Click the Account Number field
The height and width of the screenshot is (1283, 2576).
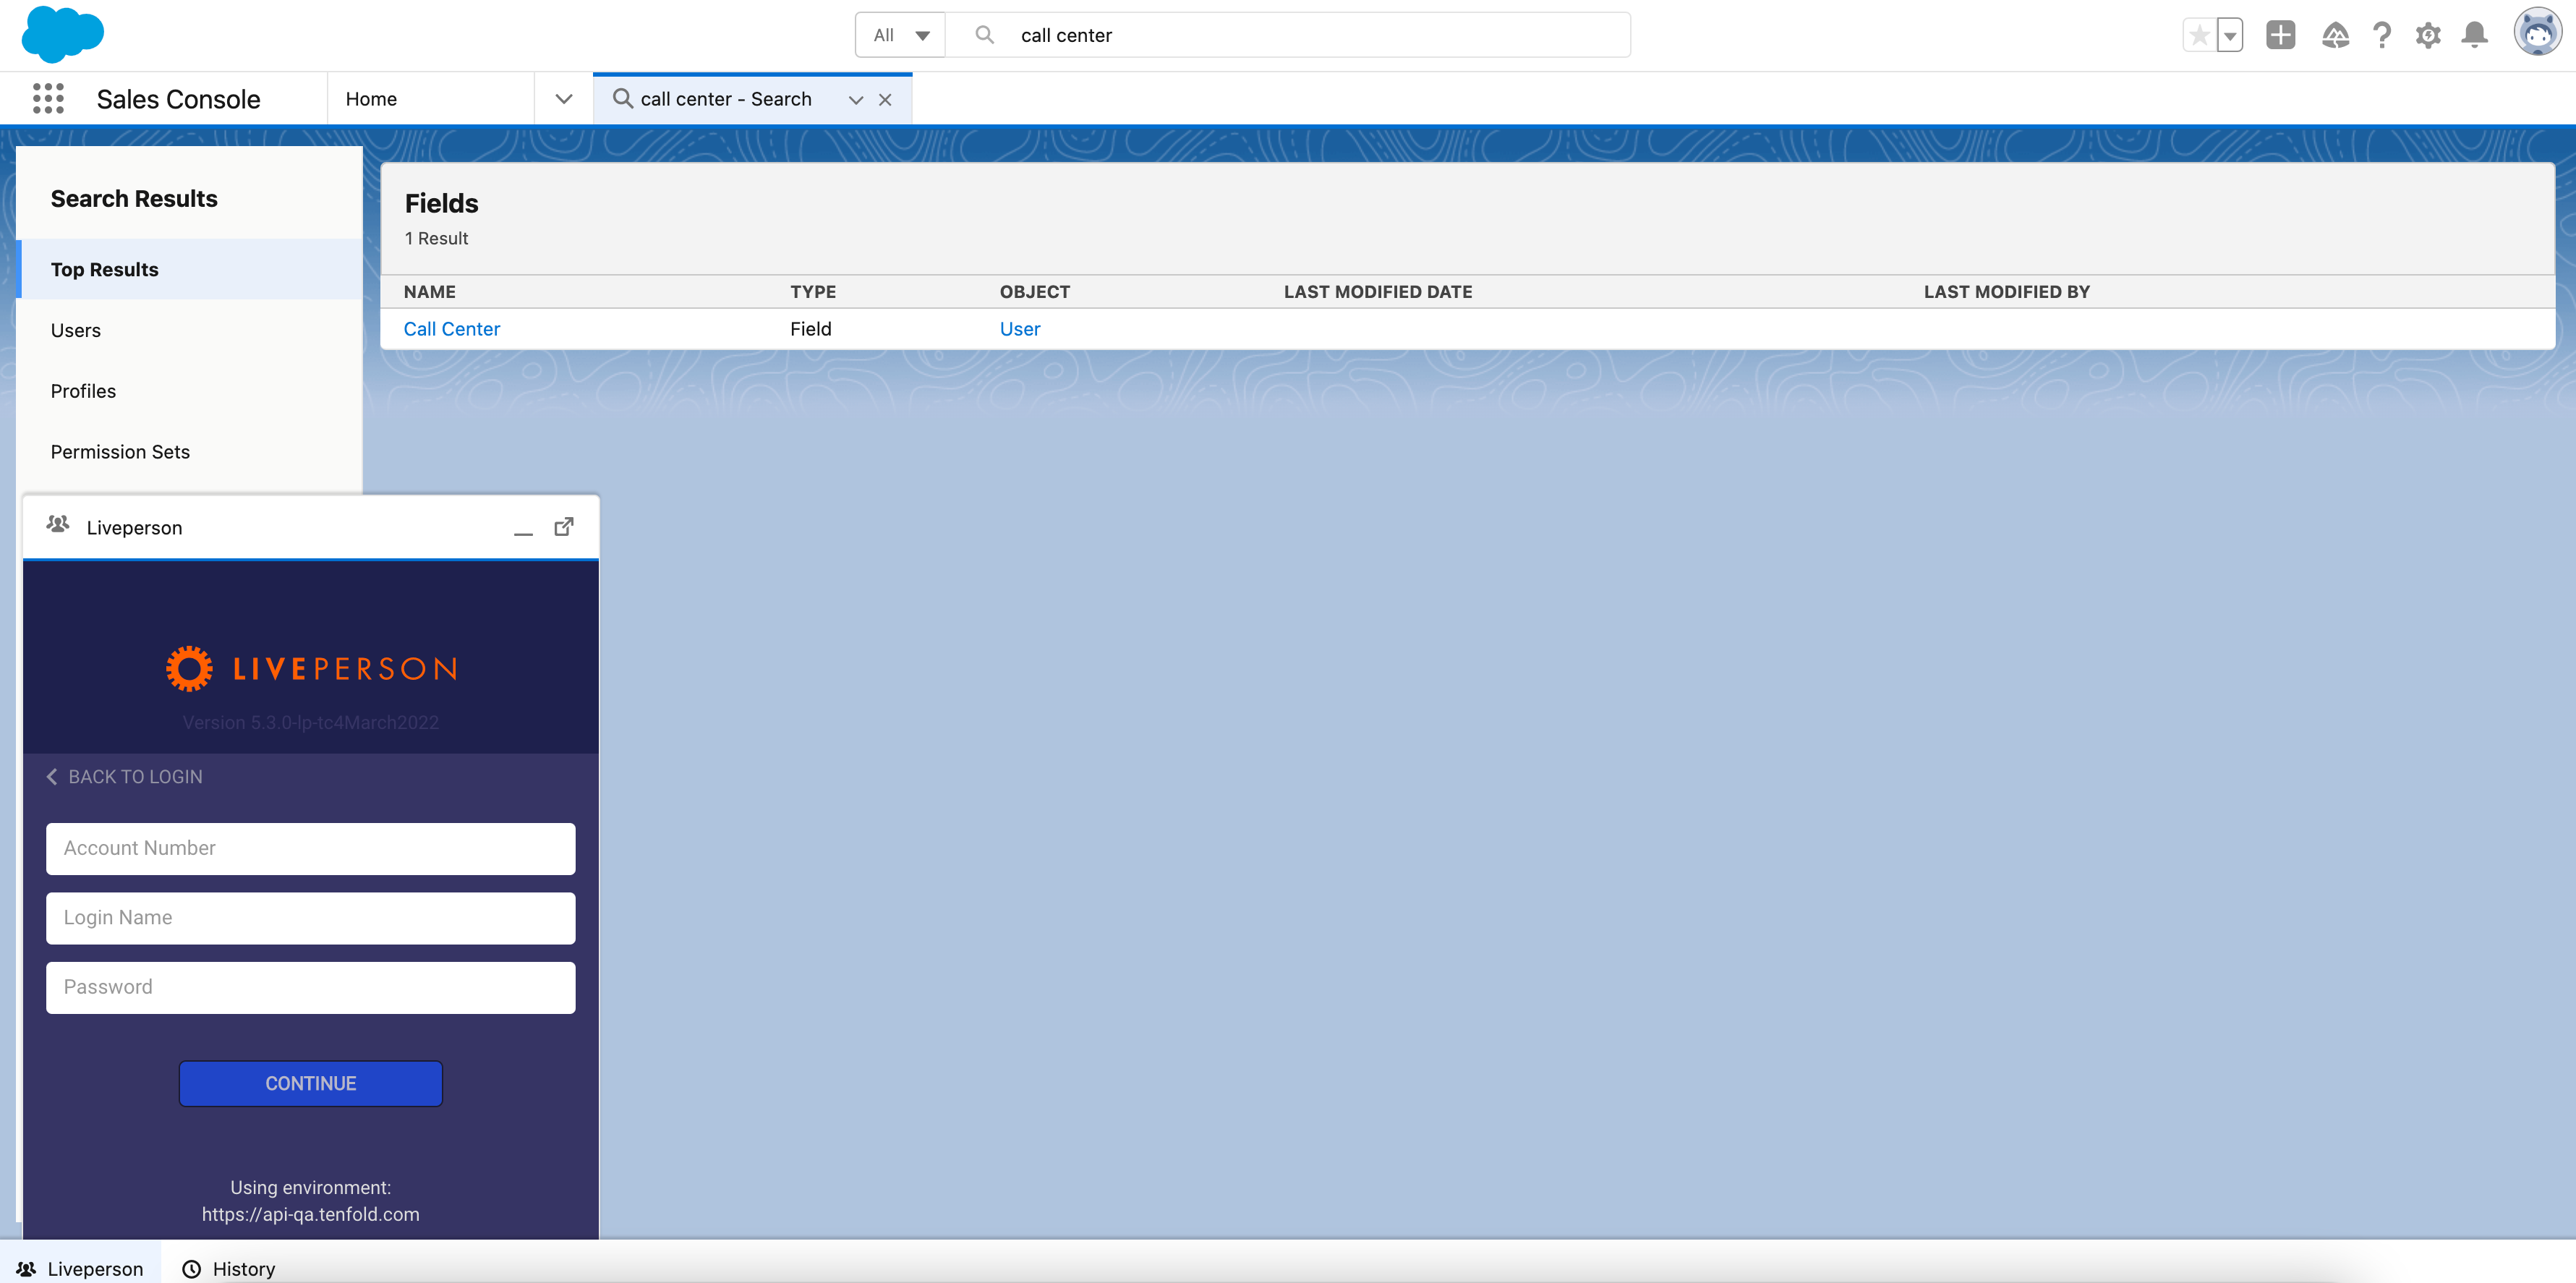(x=311, y=848)
